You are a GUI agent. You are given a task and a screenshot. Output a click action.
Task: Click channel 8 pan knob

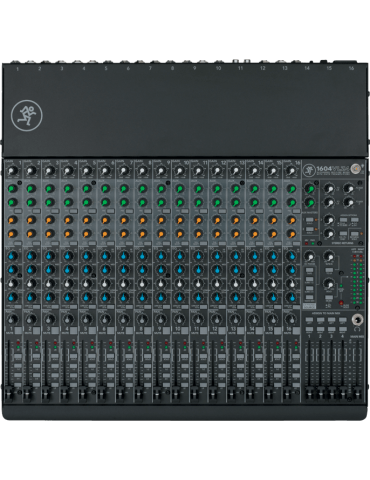click(x=142, y=319)
